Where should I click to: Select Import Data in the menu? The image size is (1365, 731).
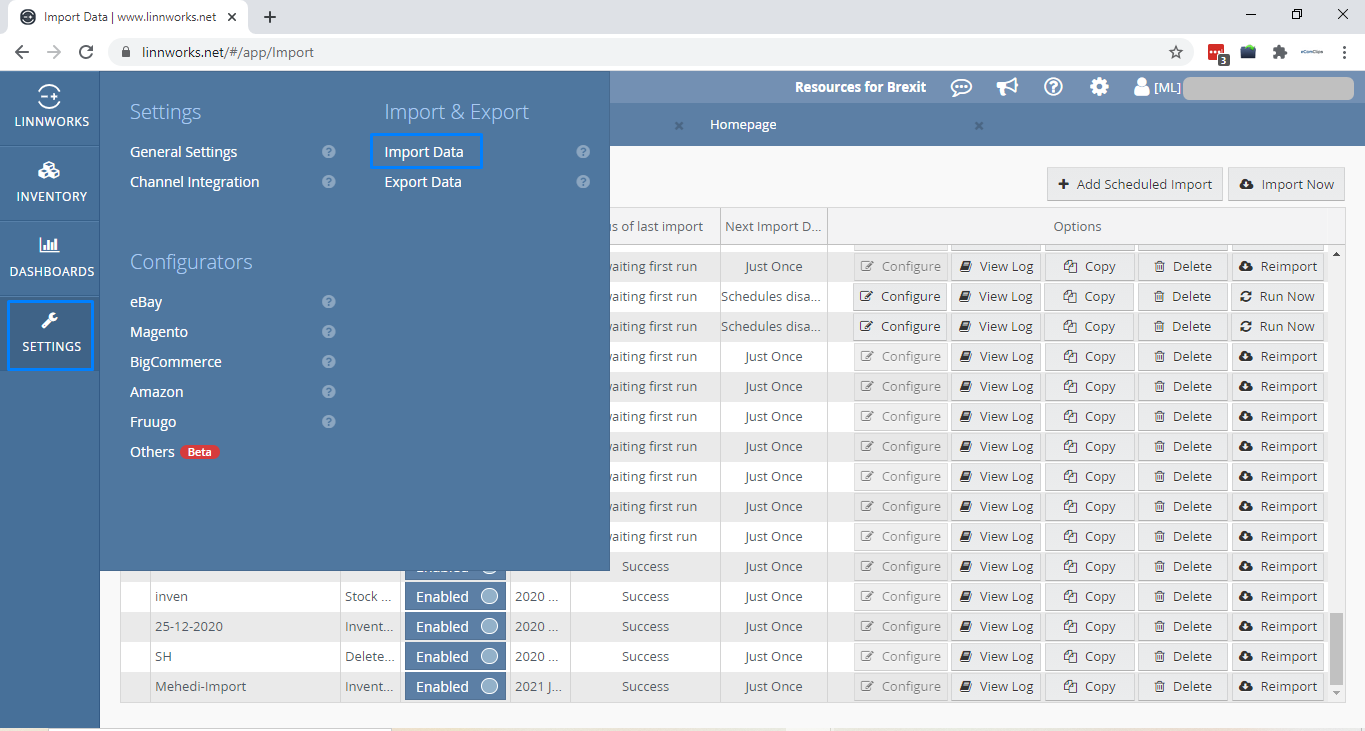click(x=425, y=152)
